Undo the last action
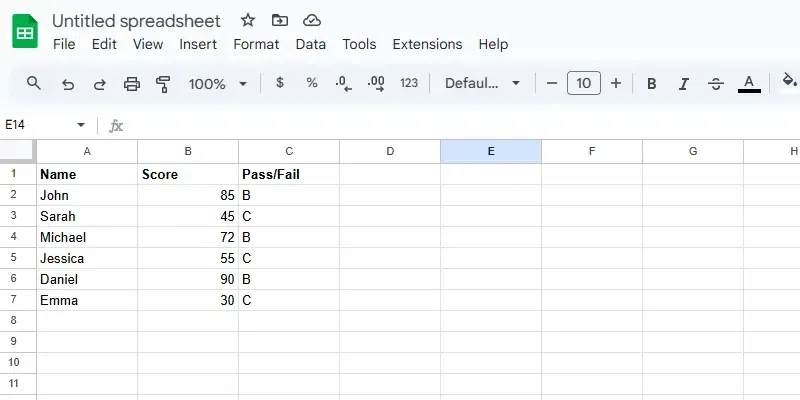The image size is (800, 400). tap(68, 84)
